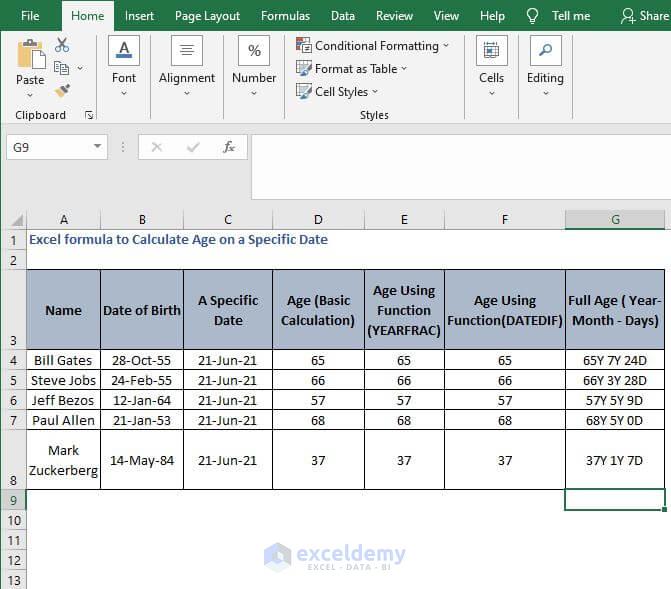671x589 pixels.
Task: Click cell with date 12-Jan-64
Action: [142, 400]
